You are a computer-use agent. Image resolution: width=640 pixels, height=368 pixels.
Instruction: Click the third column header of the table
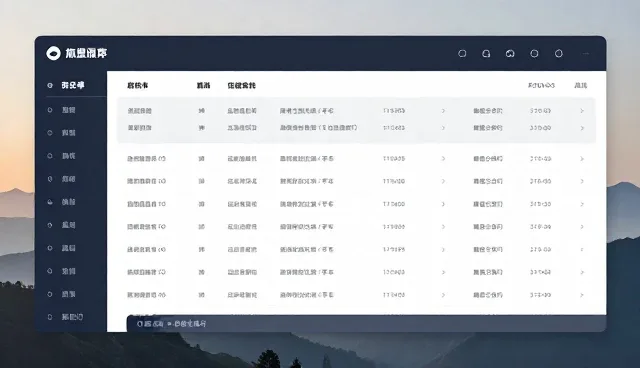[241, 86]
